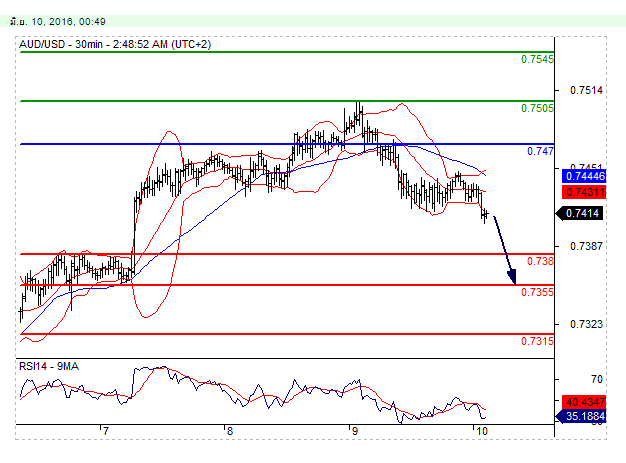Image resolution: width=626 pixels, height=463 pixels.
Task: Click the 0.7323 price axis value
Action: click(586, 324)
